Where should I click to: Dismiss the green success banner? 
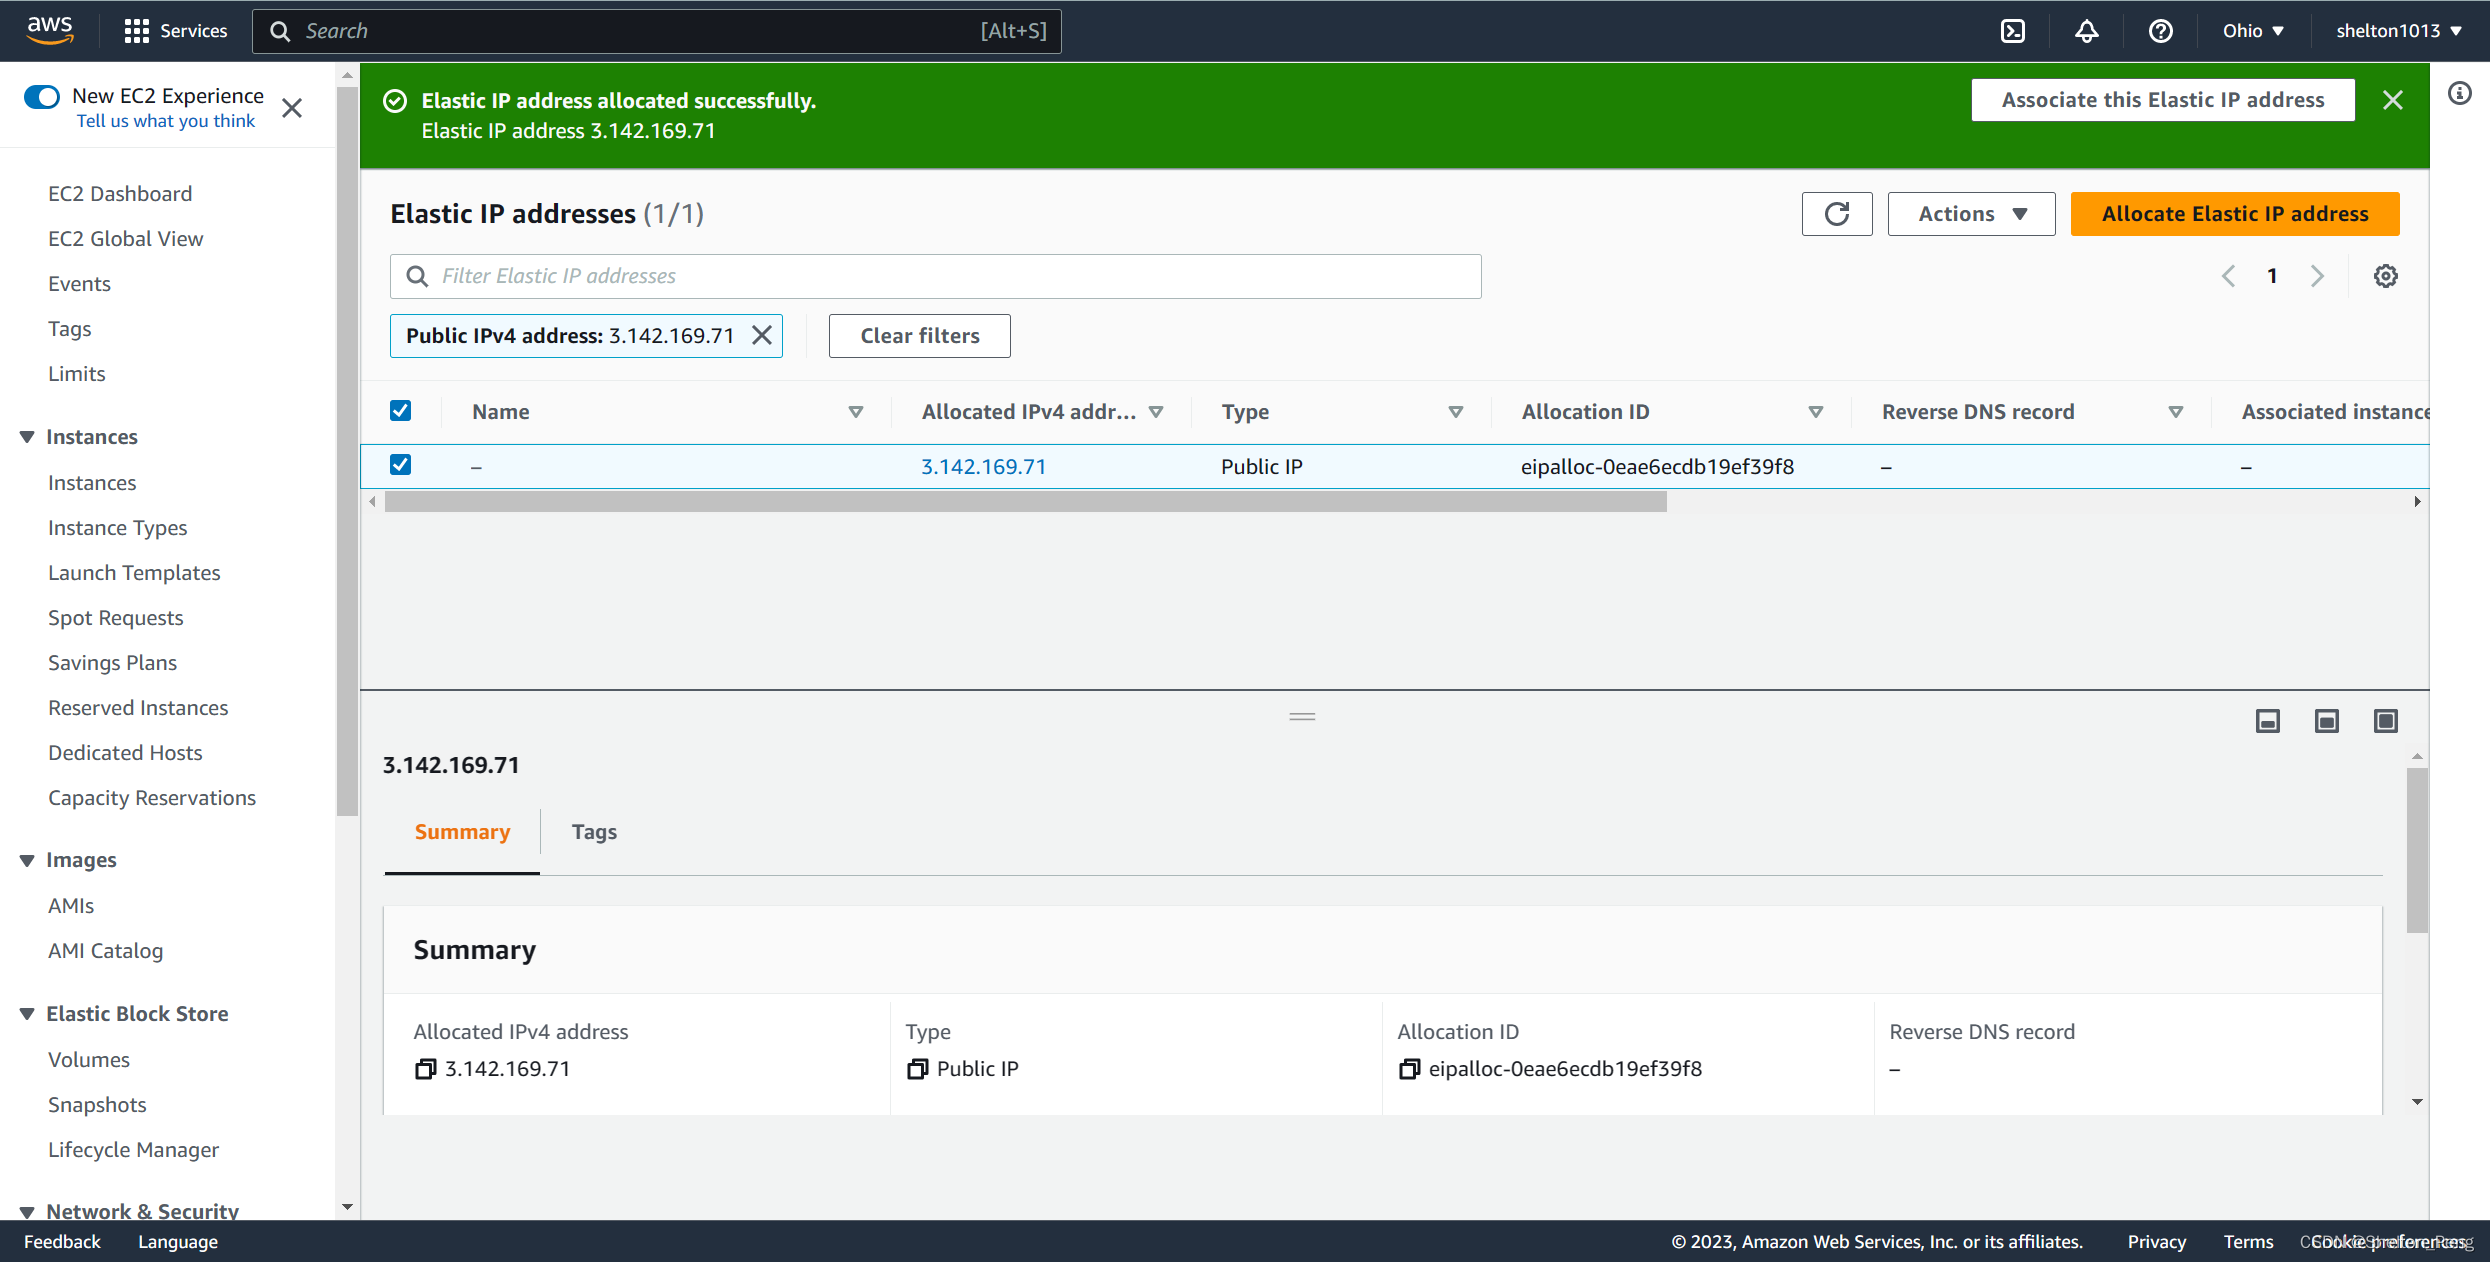(2393, 100)
